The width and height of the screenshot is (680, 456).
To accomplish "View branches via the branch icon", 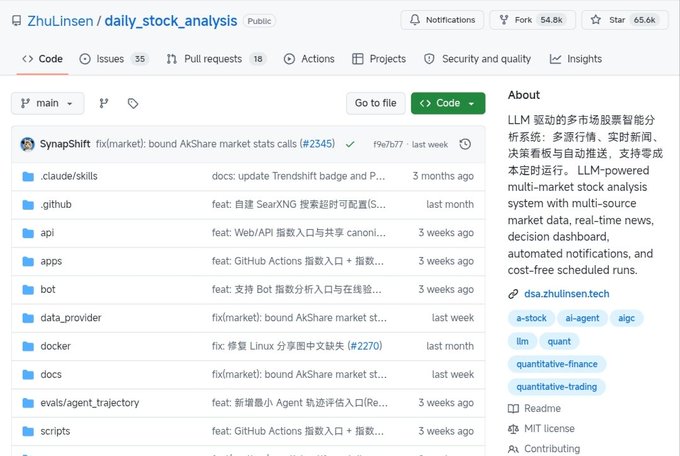I will 104,103.
